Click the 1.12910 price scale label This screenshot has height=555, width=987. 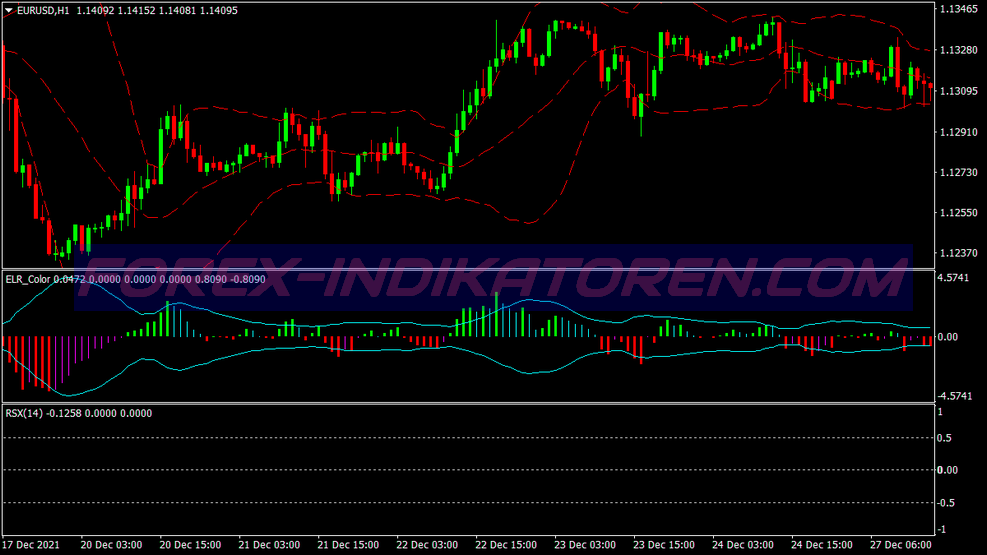coord(959,132)
